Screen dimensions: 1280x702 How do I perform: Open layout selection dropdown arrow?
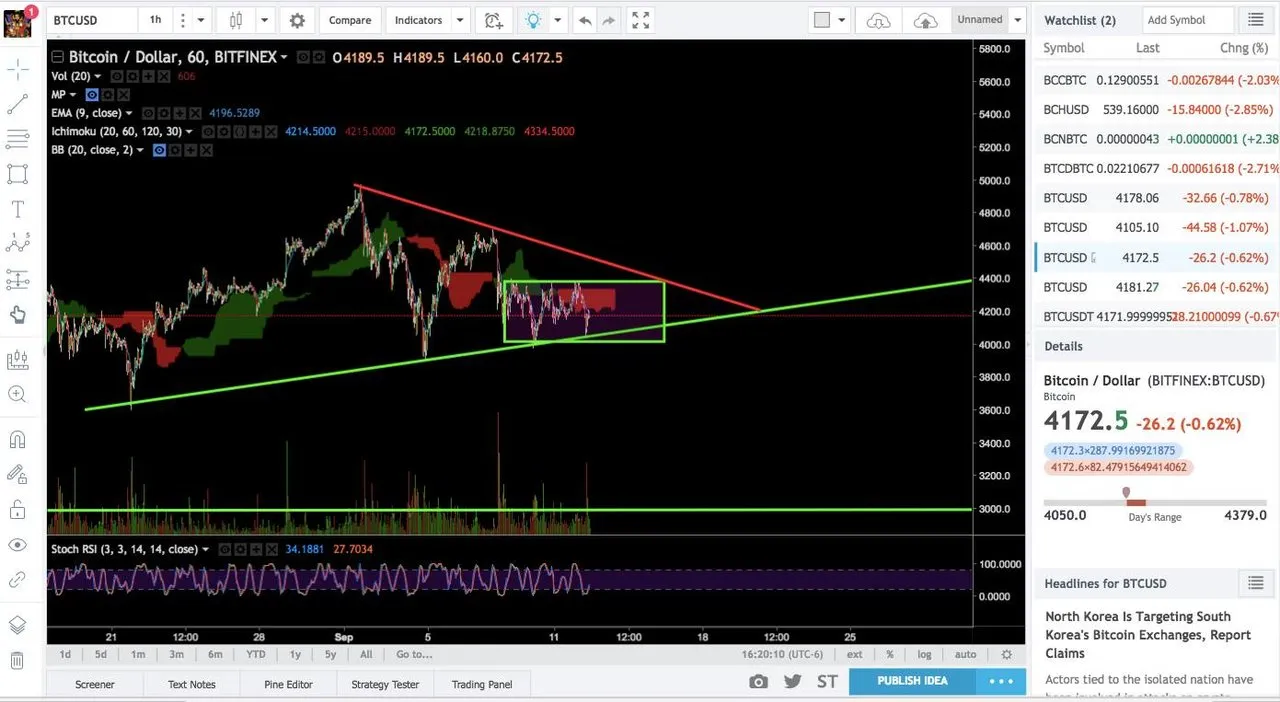click(x=842, y=20)
